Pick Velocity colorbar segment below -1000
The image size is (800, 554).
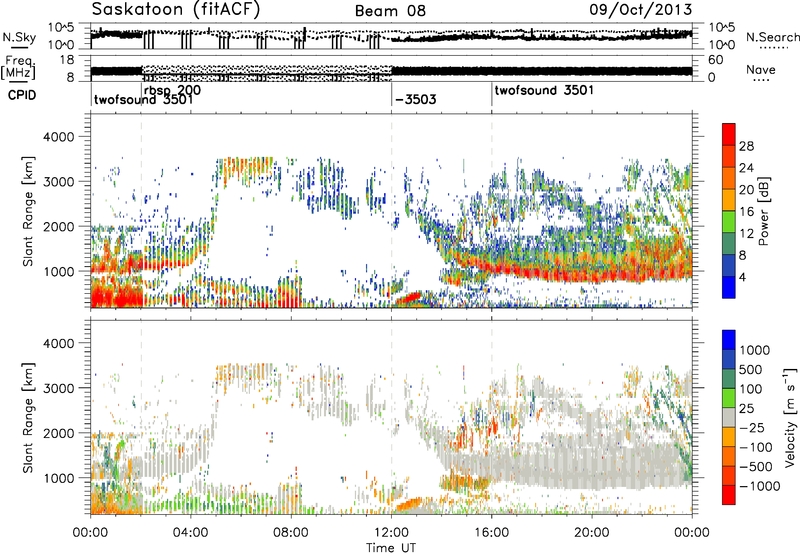(x=729, y=495)
